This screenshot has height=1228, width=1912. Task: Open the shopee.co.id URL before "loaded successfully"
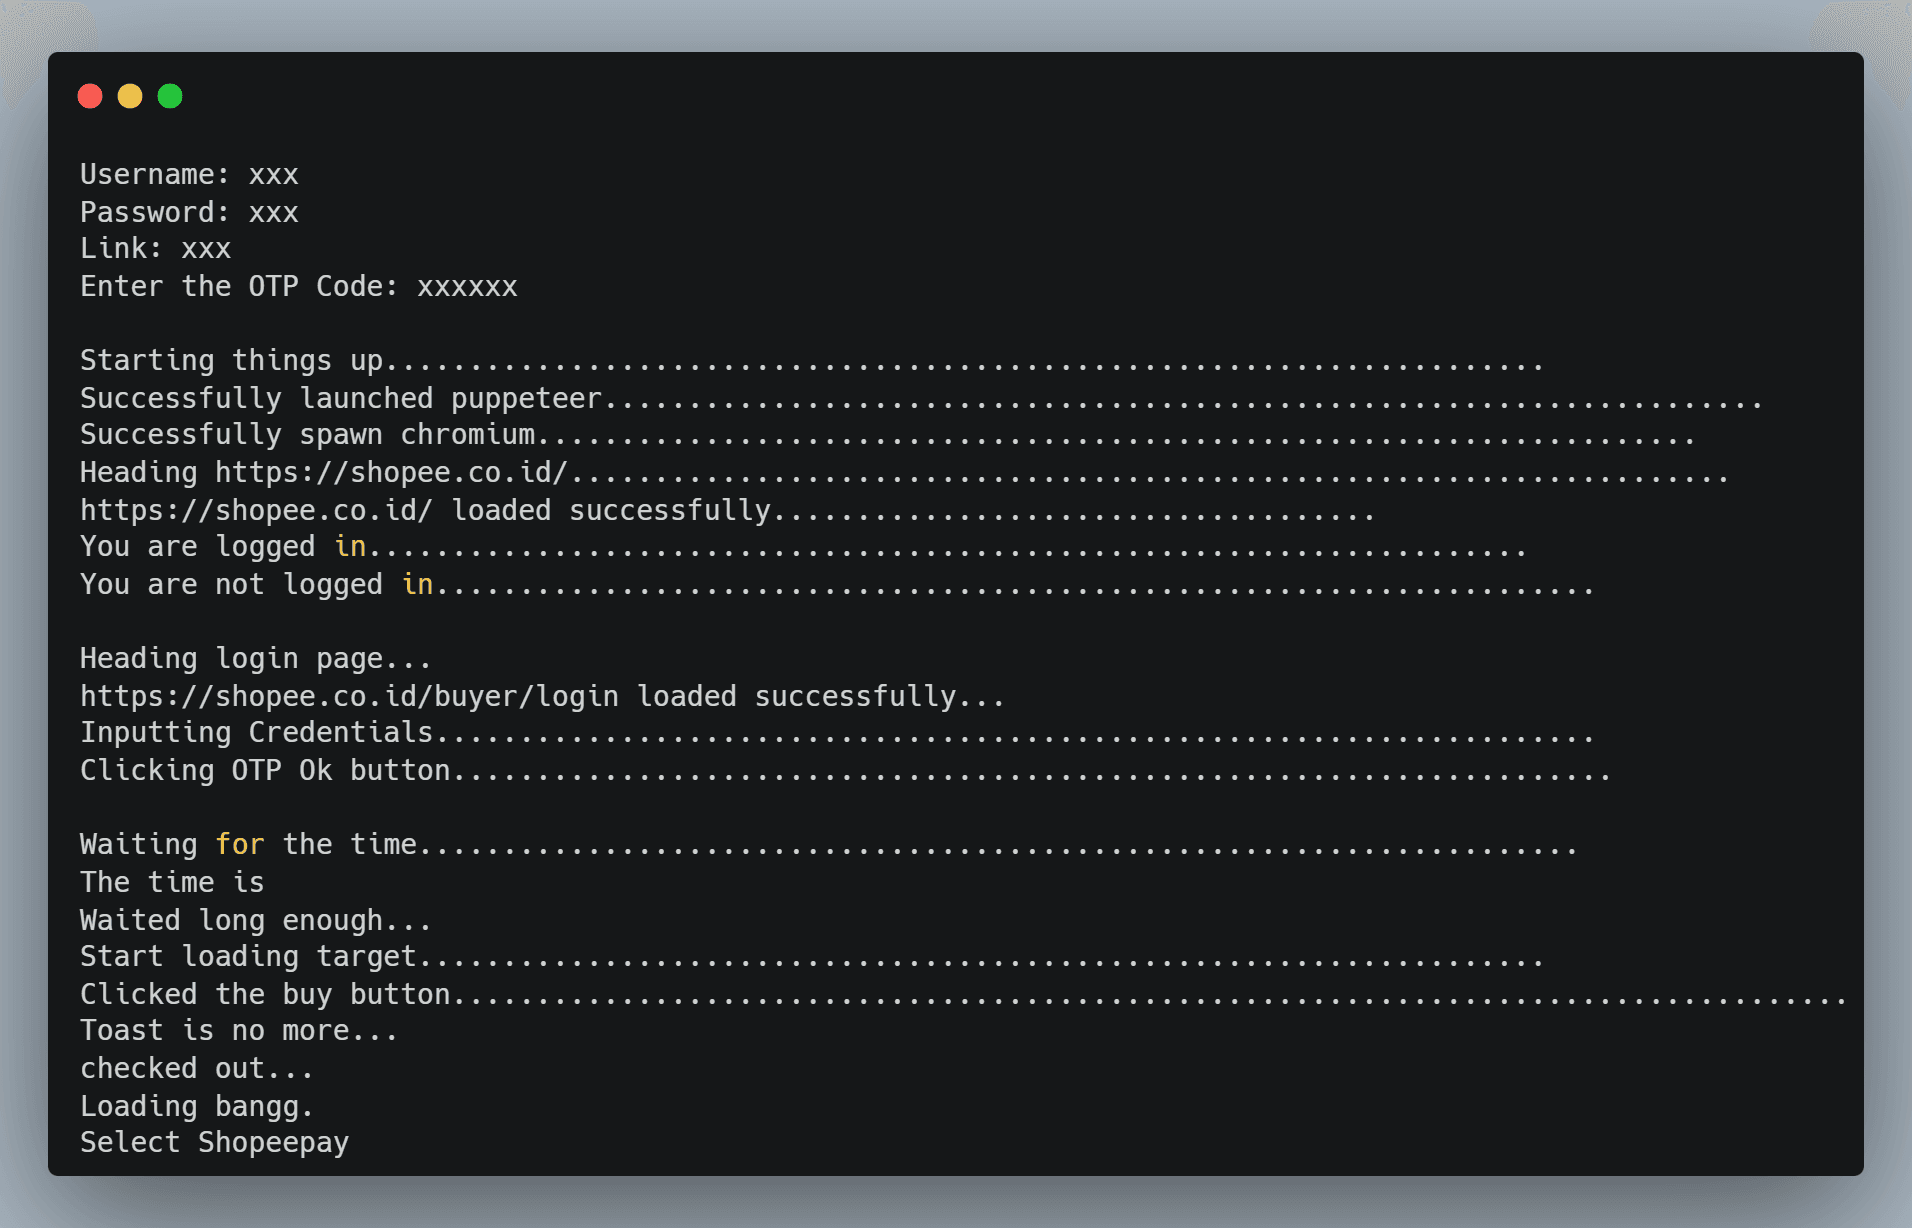pyautogui.click(x=256, y=510)
